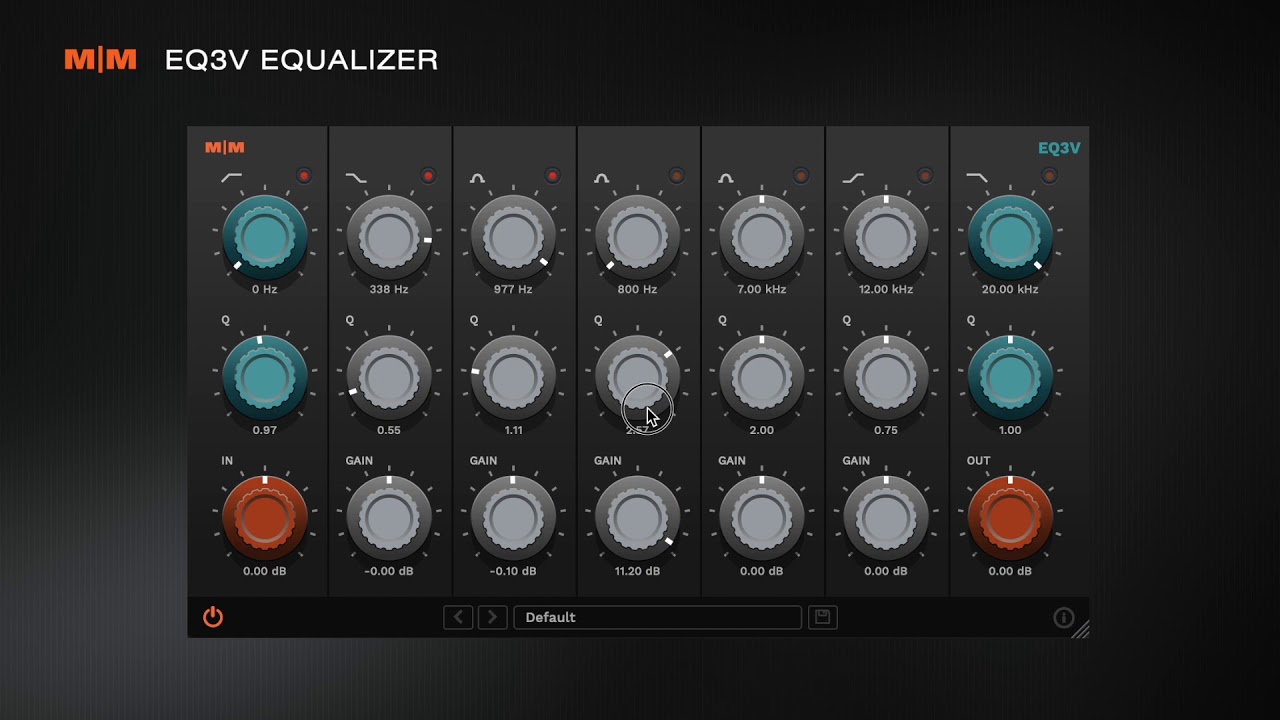Toggle the band LED above the 977 Hz knob
Image resolution: width=1280 pixels, height=720 pixels.
click(x=552, y=176)
